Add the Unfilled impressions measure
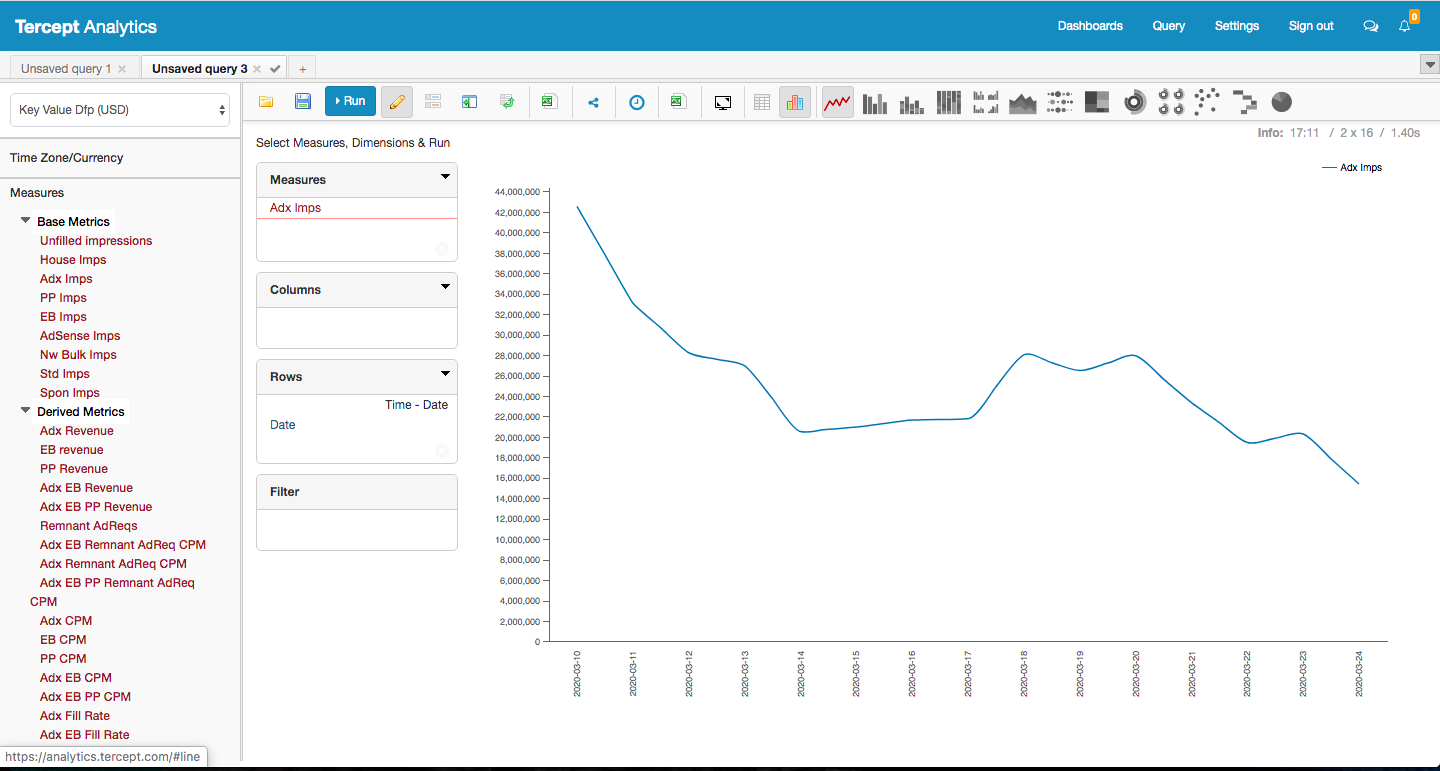Screen dimensions: 1440x771 point(96,241)
